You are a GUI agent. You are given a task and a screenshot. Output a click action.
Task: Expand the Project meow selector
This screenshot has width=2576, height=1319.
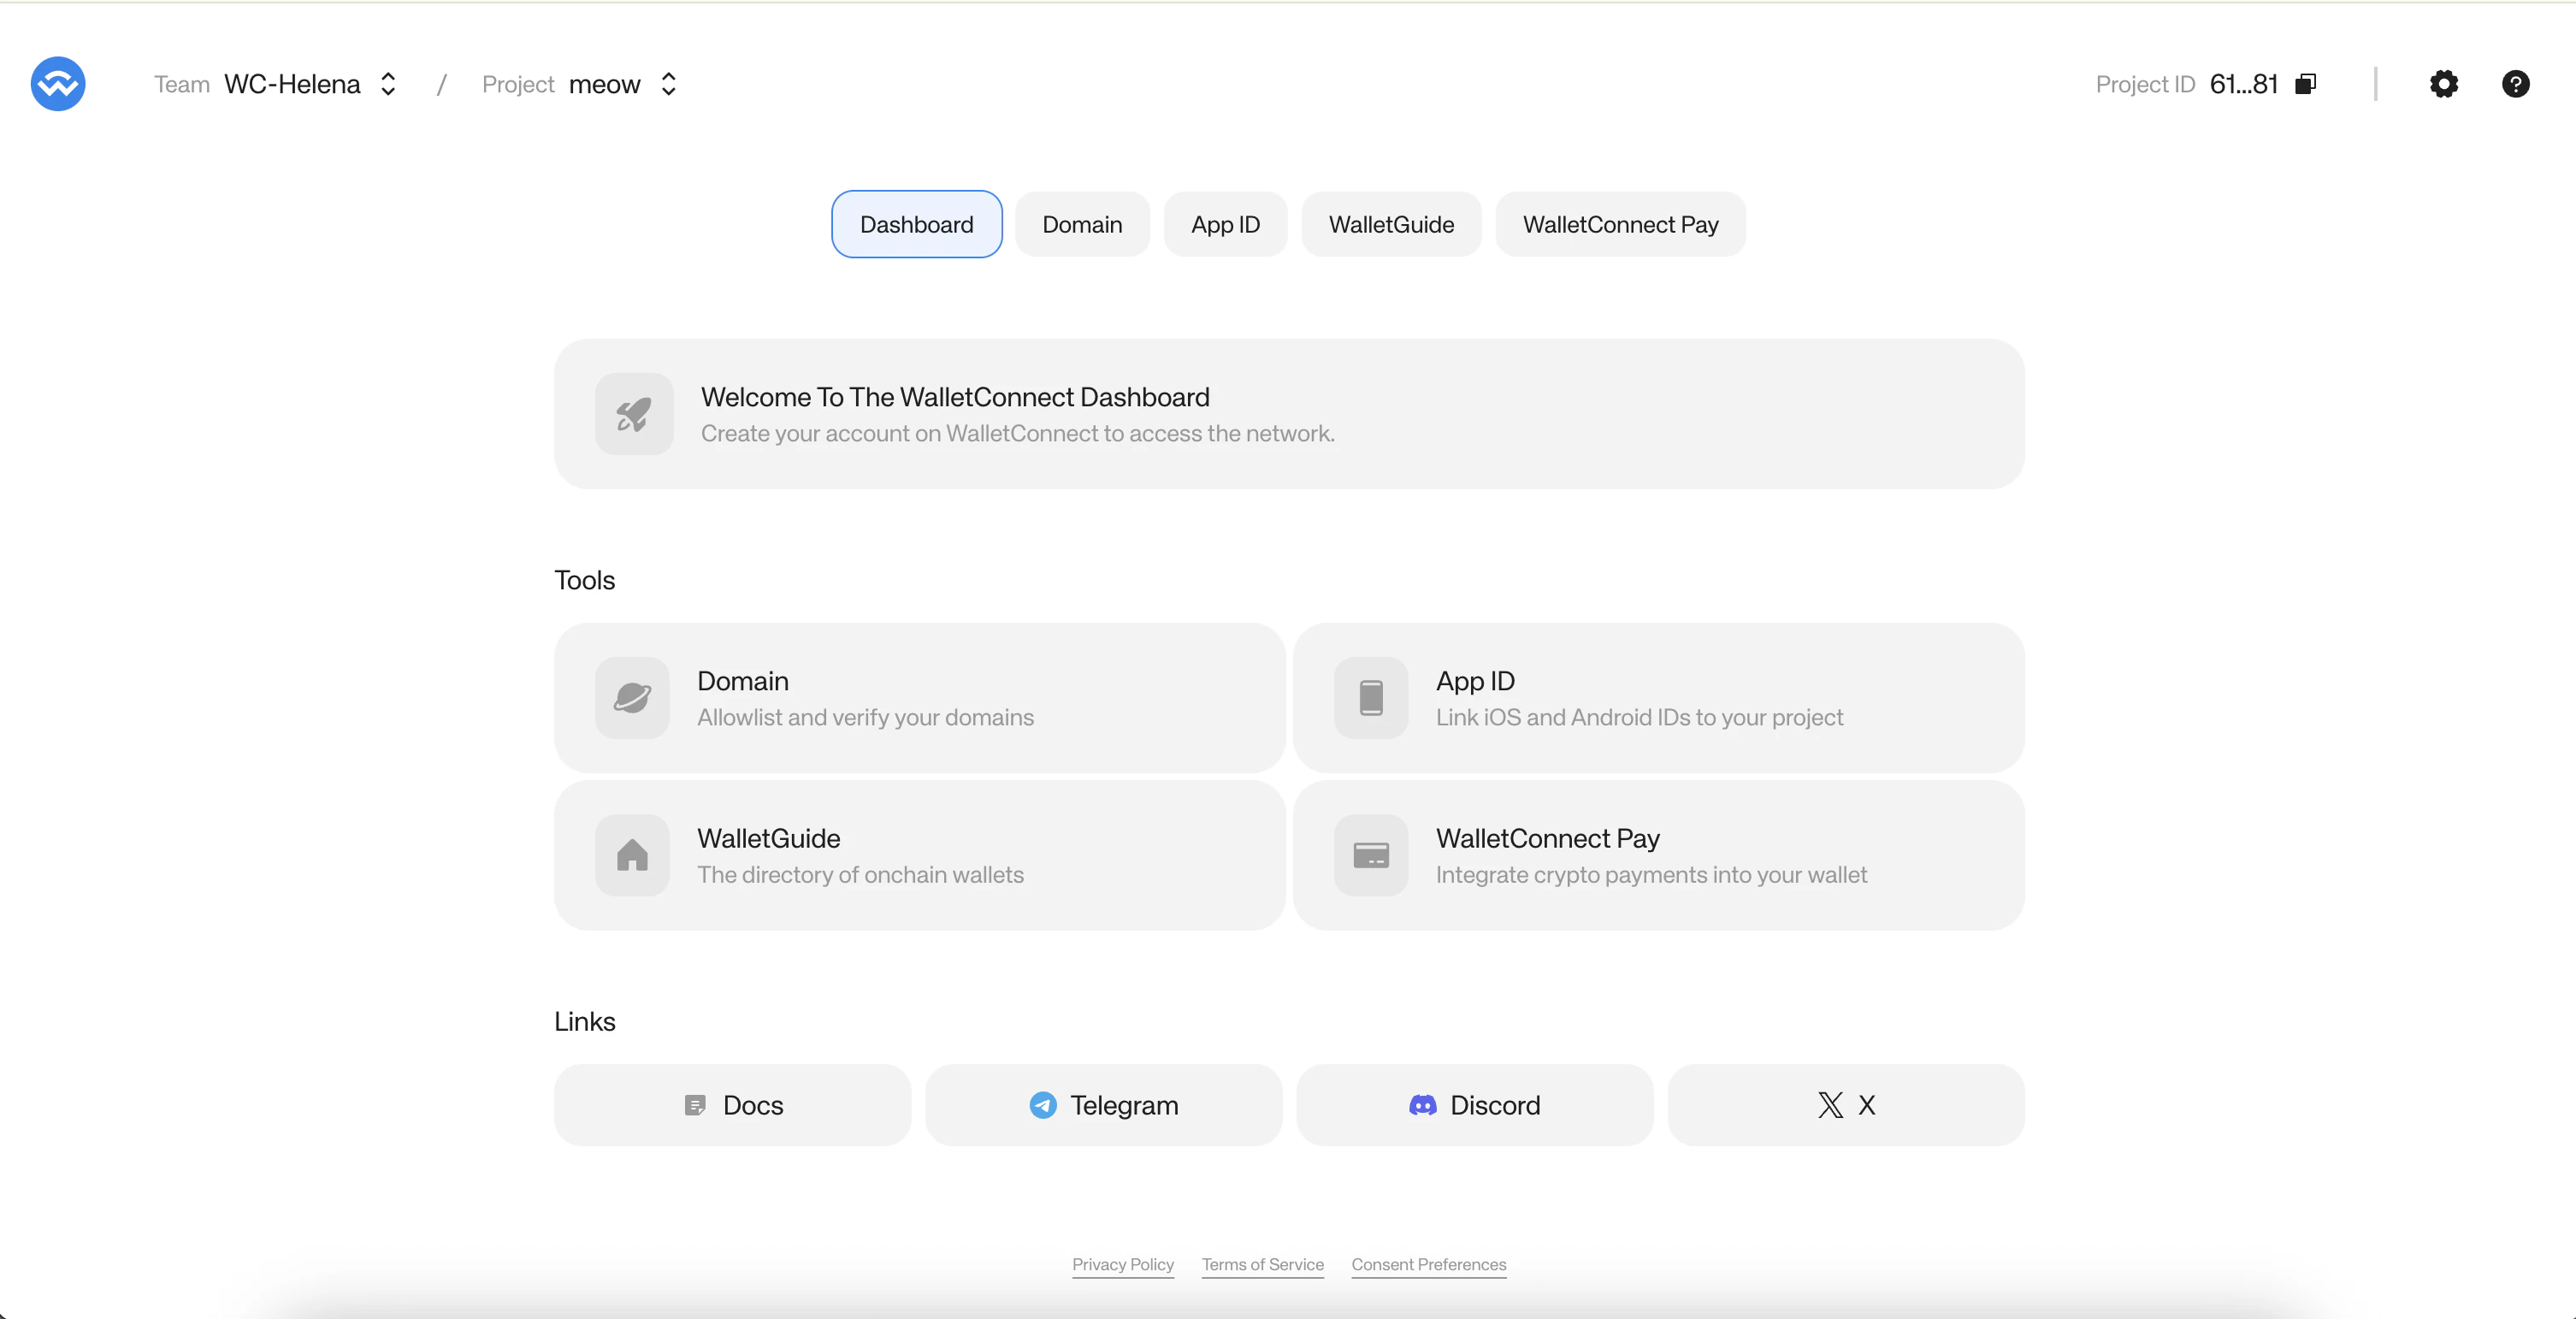(620, 84)
